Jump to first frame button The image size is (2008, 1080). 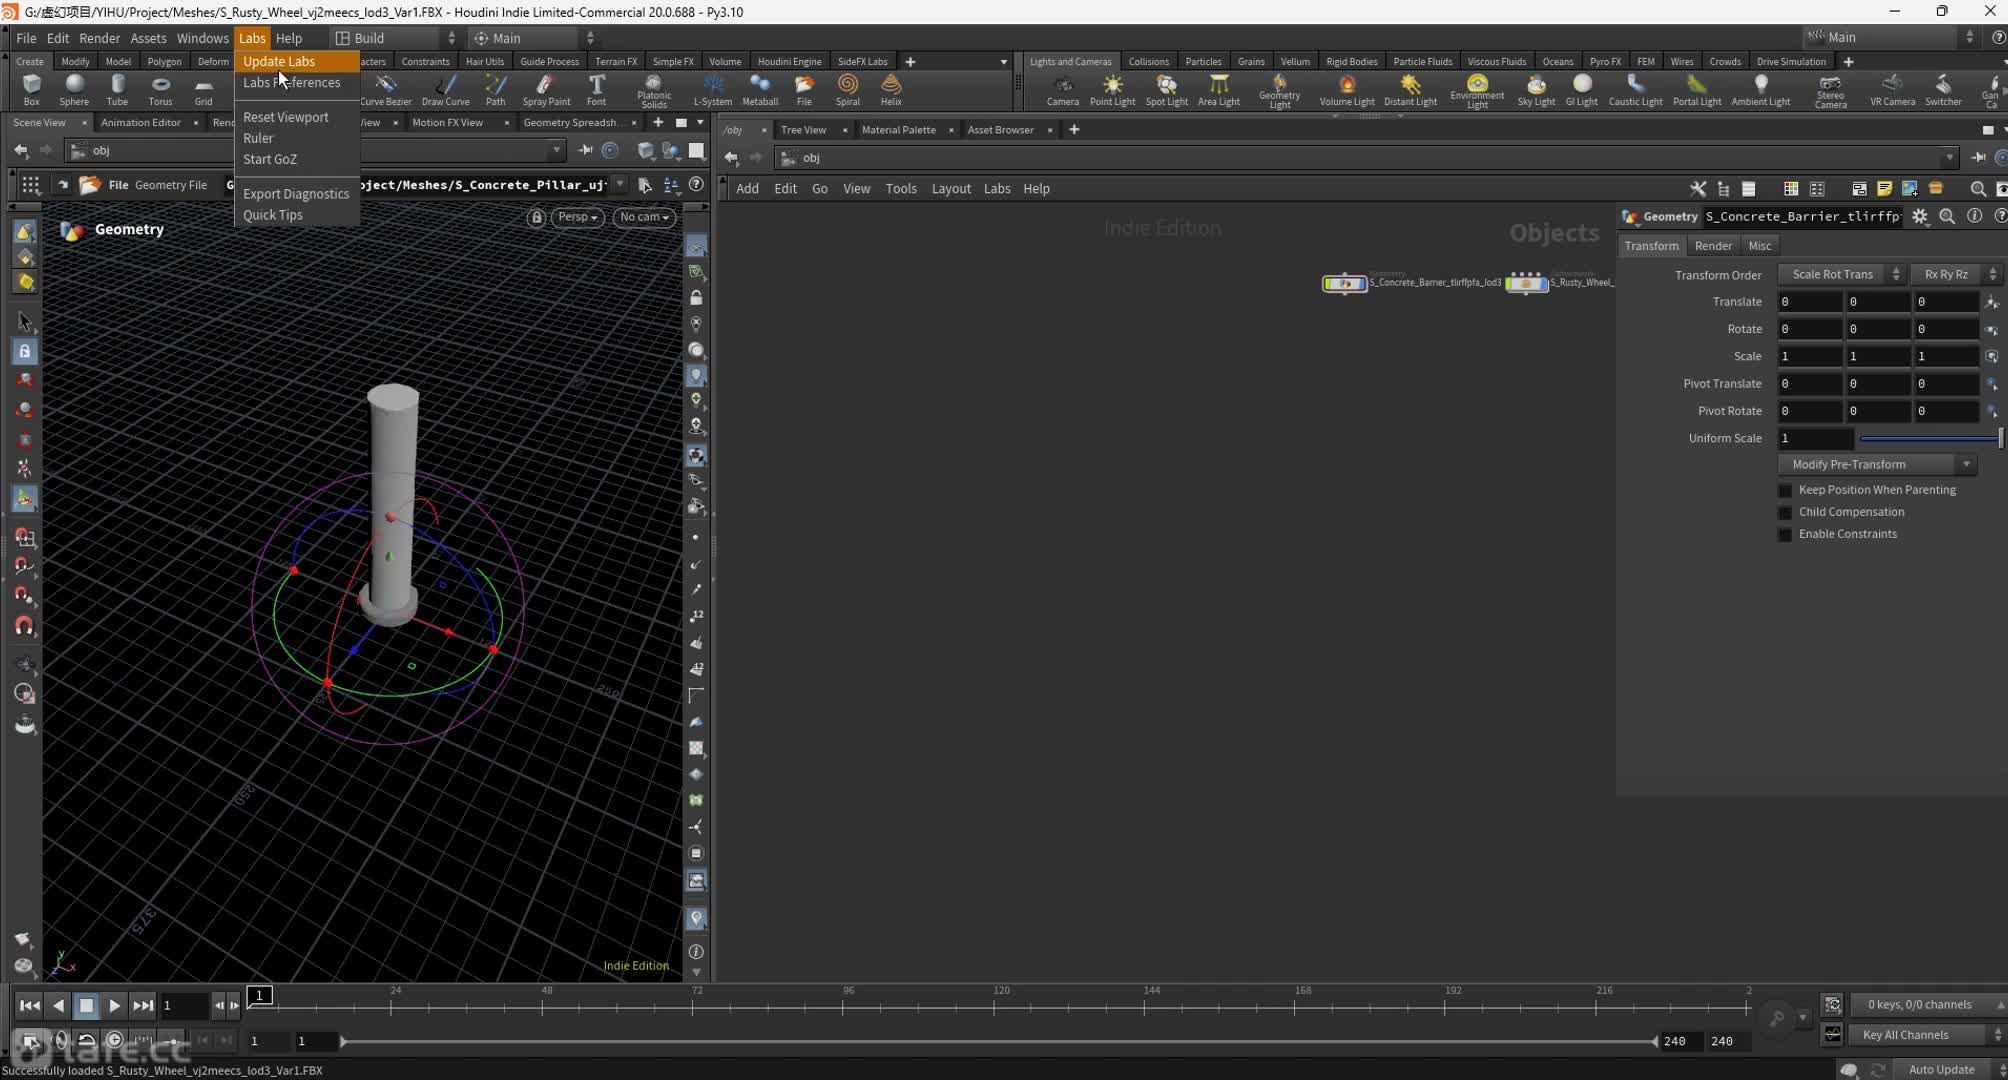coord(30,1006)
